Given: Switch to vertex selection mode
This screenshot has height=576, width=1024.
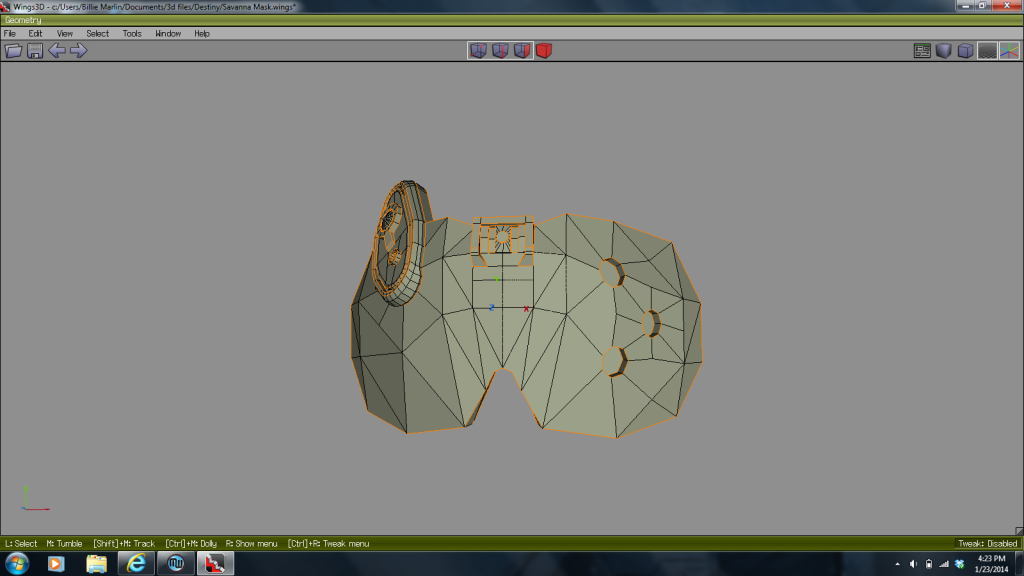Looking at the screenshot, I should pyautogui.click(x=478, y=50).
